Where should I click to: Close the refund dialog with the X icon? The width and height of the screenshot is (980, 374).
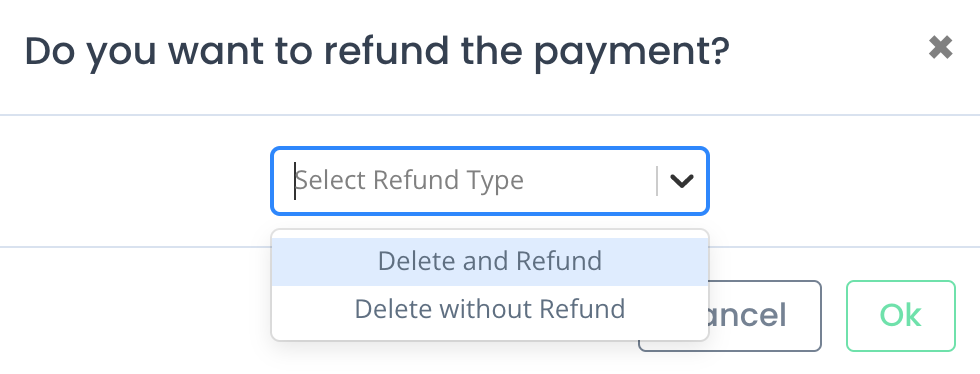940,48
